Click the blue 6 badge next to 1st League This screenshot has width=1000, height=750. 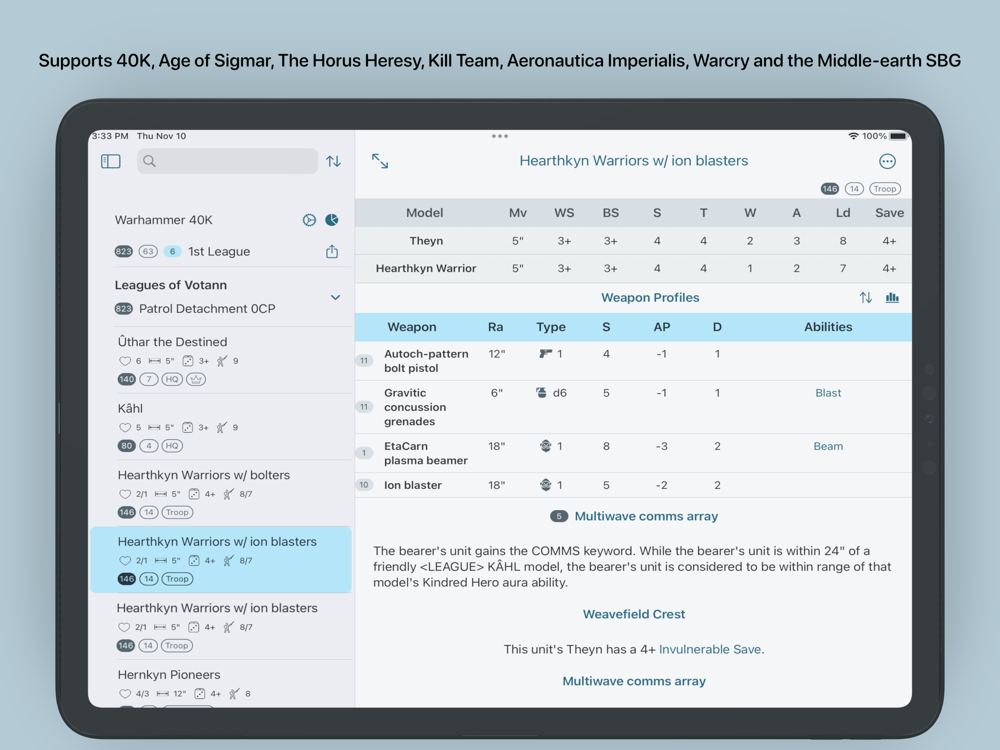[x=172, y=251]
